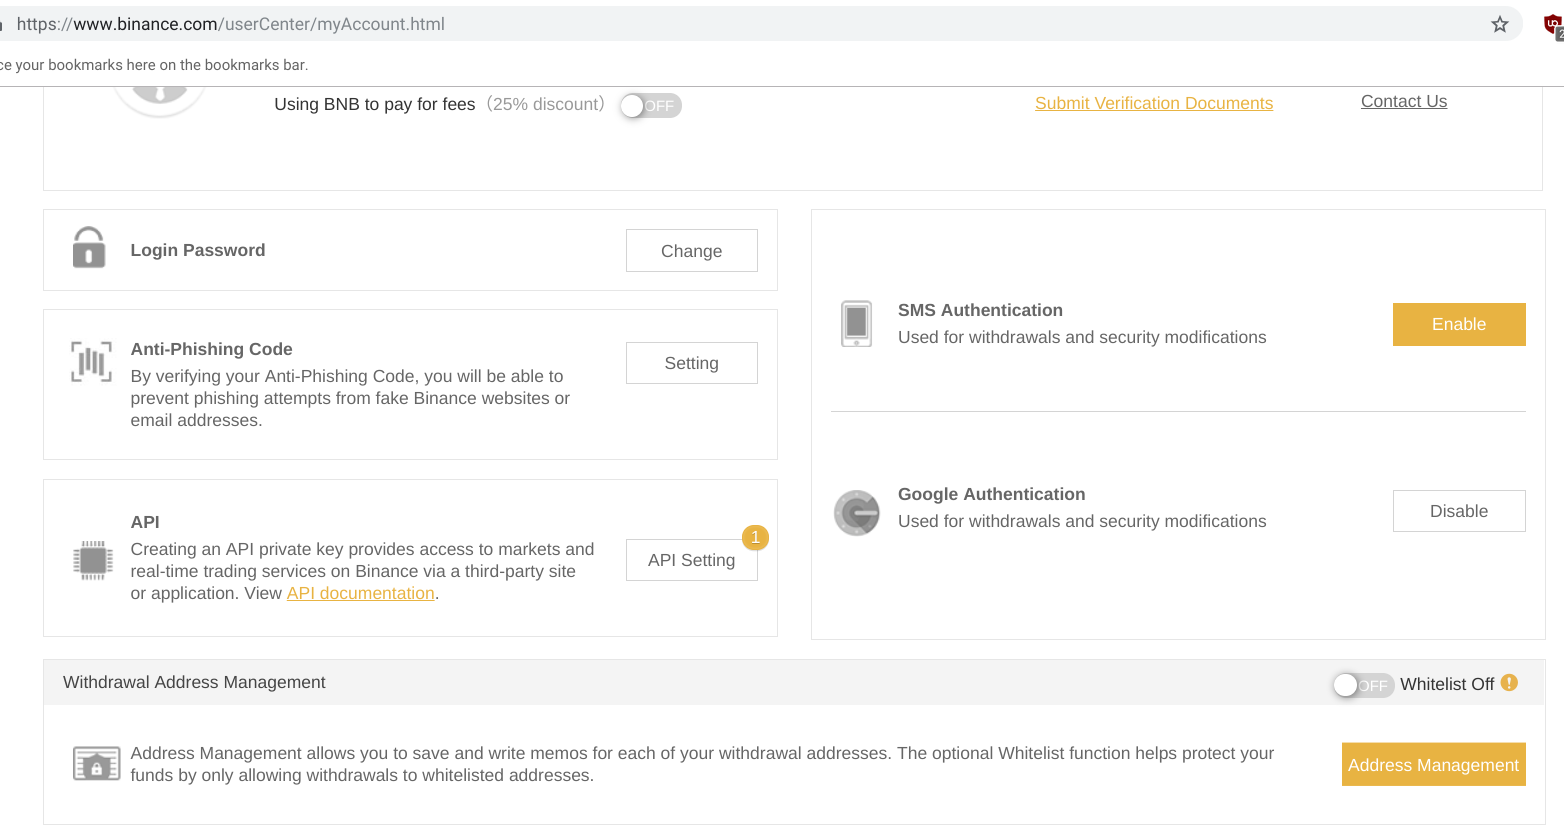Viewport: 1564px width, 829px height.
Task: Change the login password
Action: (692, 251)
